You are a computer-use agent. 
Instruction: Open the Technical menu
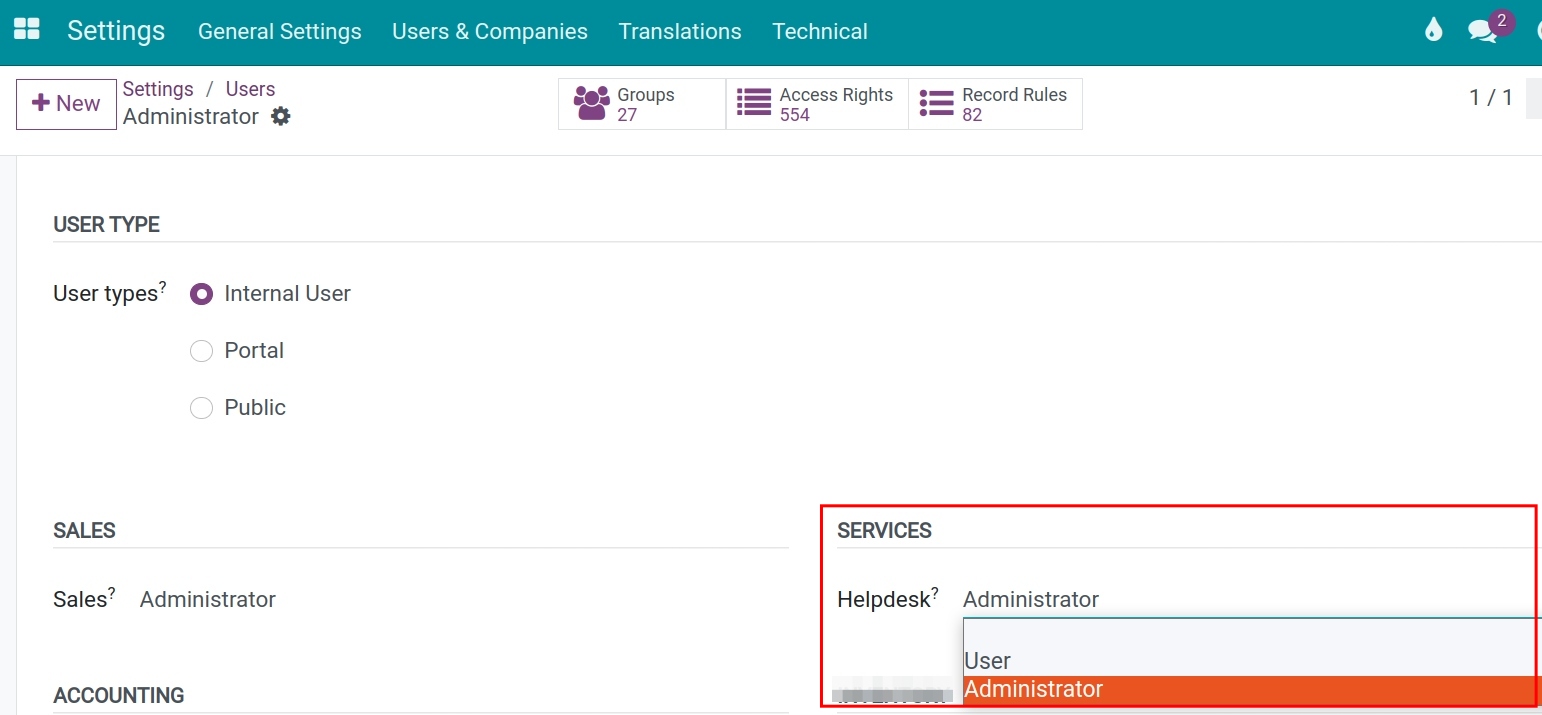[x=820, y=32]
